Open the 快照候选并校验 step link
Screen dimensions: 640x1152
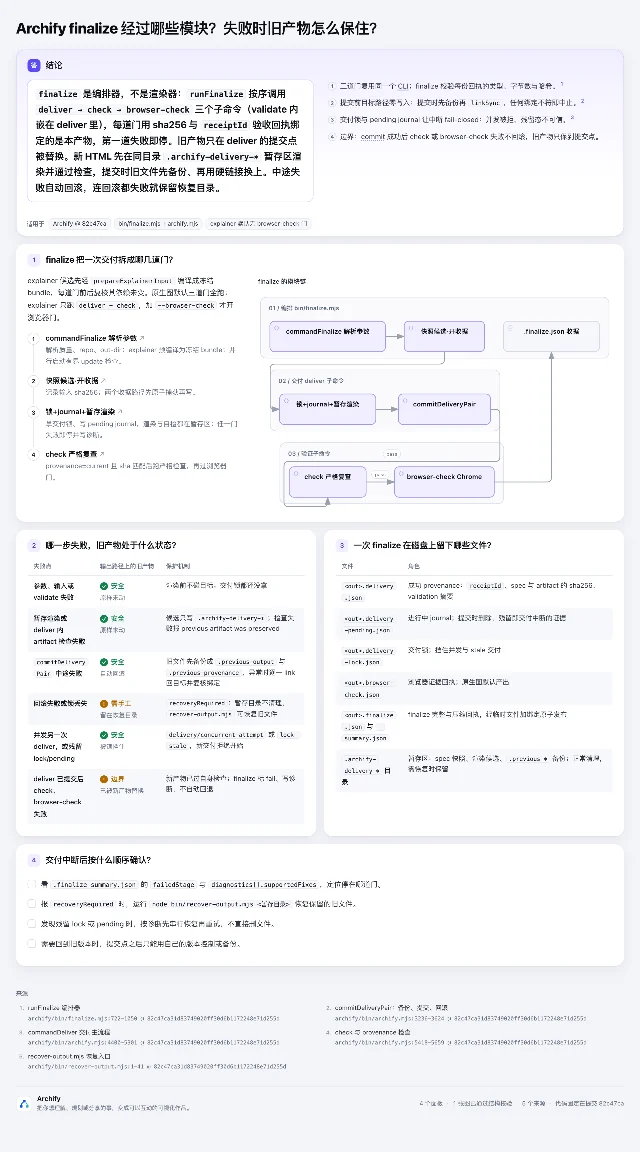[74, 381]
